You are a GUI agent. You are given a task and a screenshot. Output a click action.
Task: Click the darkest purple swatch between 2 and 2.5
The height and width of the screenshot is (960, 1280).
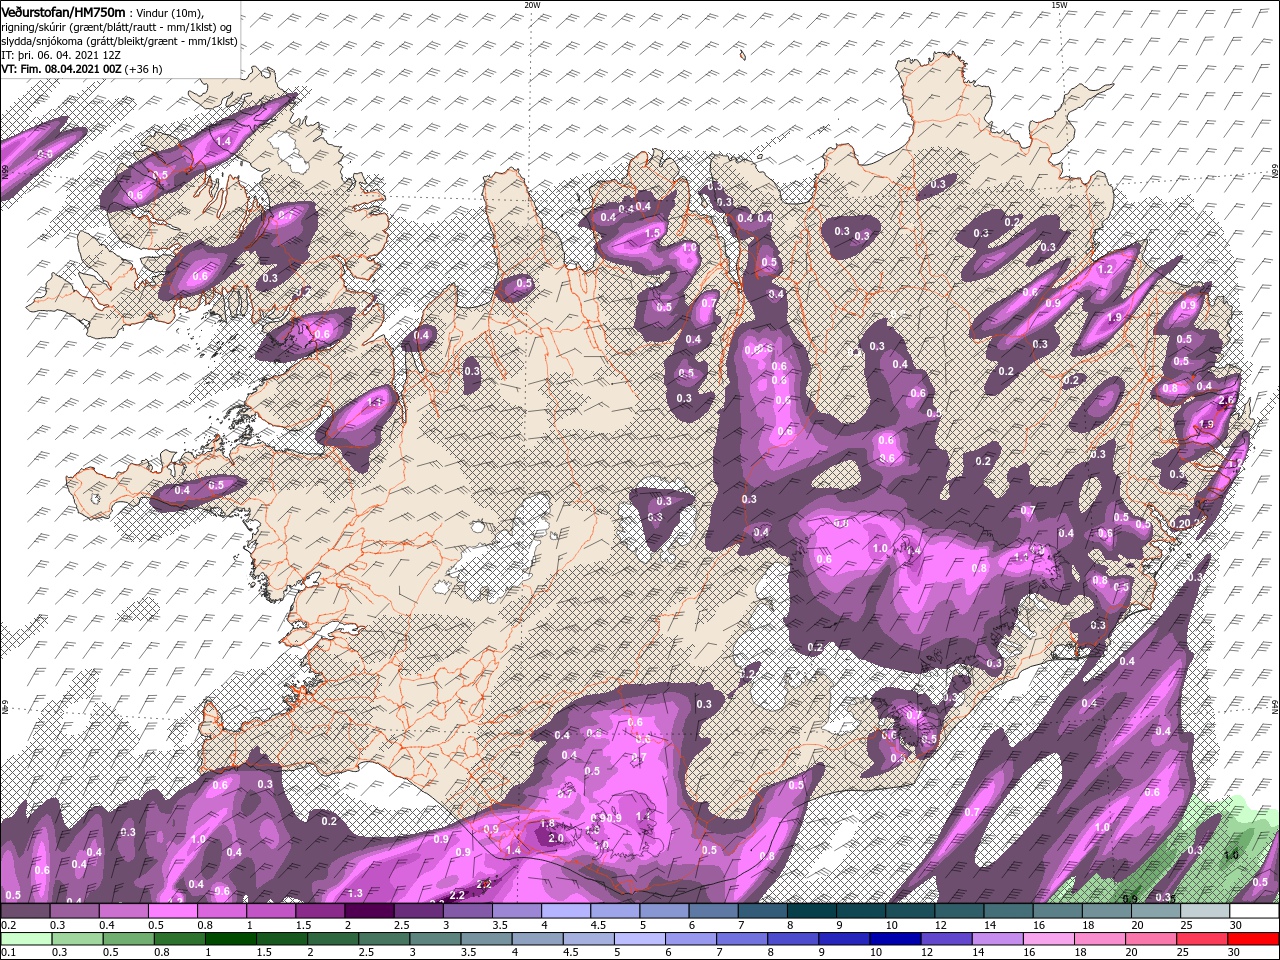click(369, 911)
